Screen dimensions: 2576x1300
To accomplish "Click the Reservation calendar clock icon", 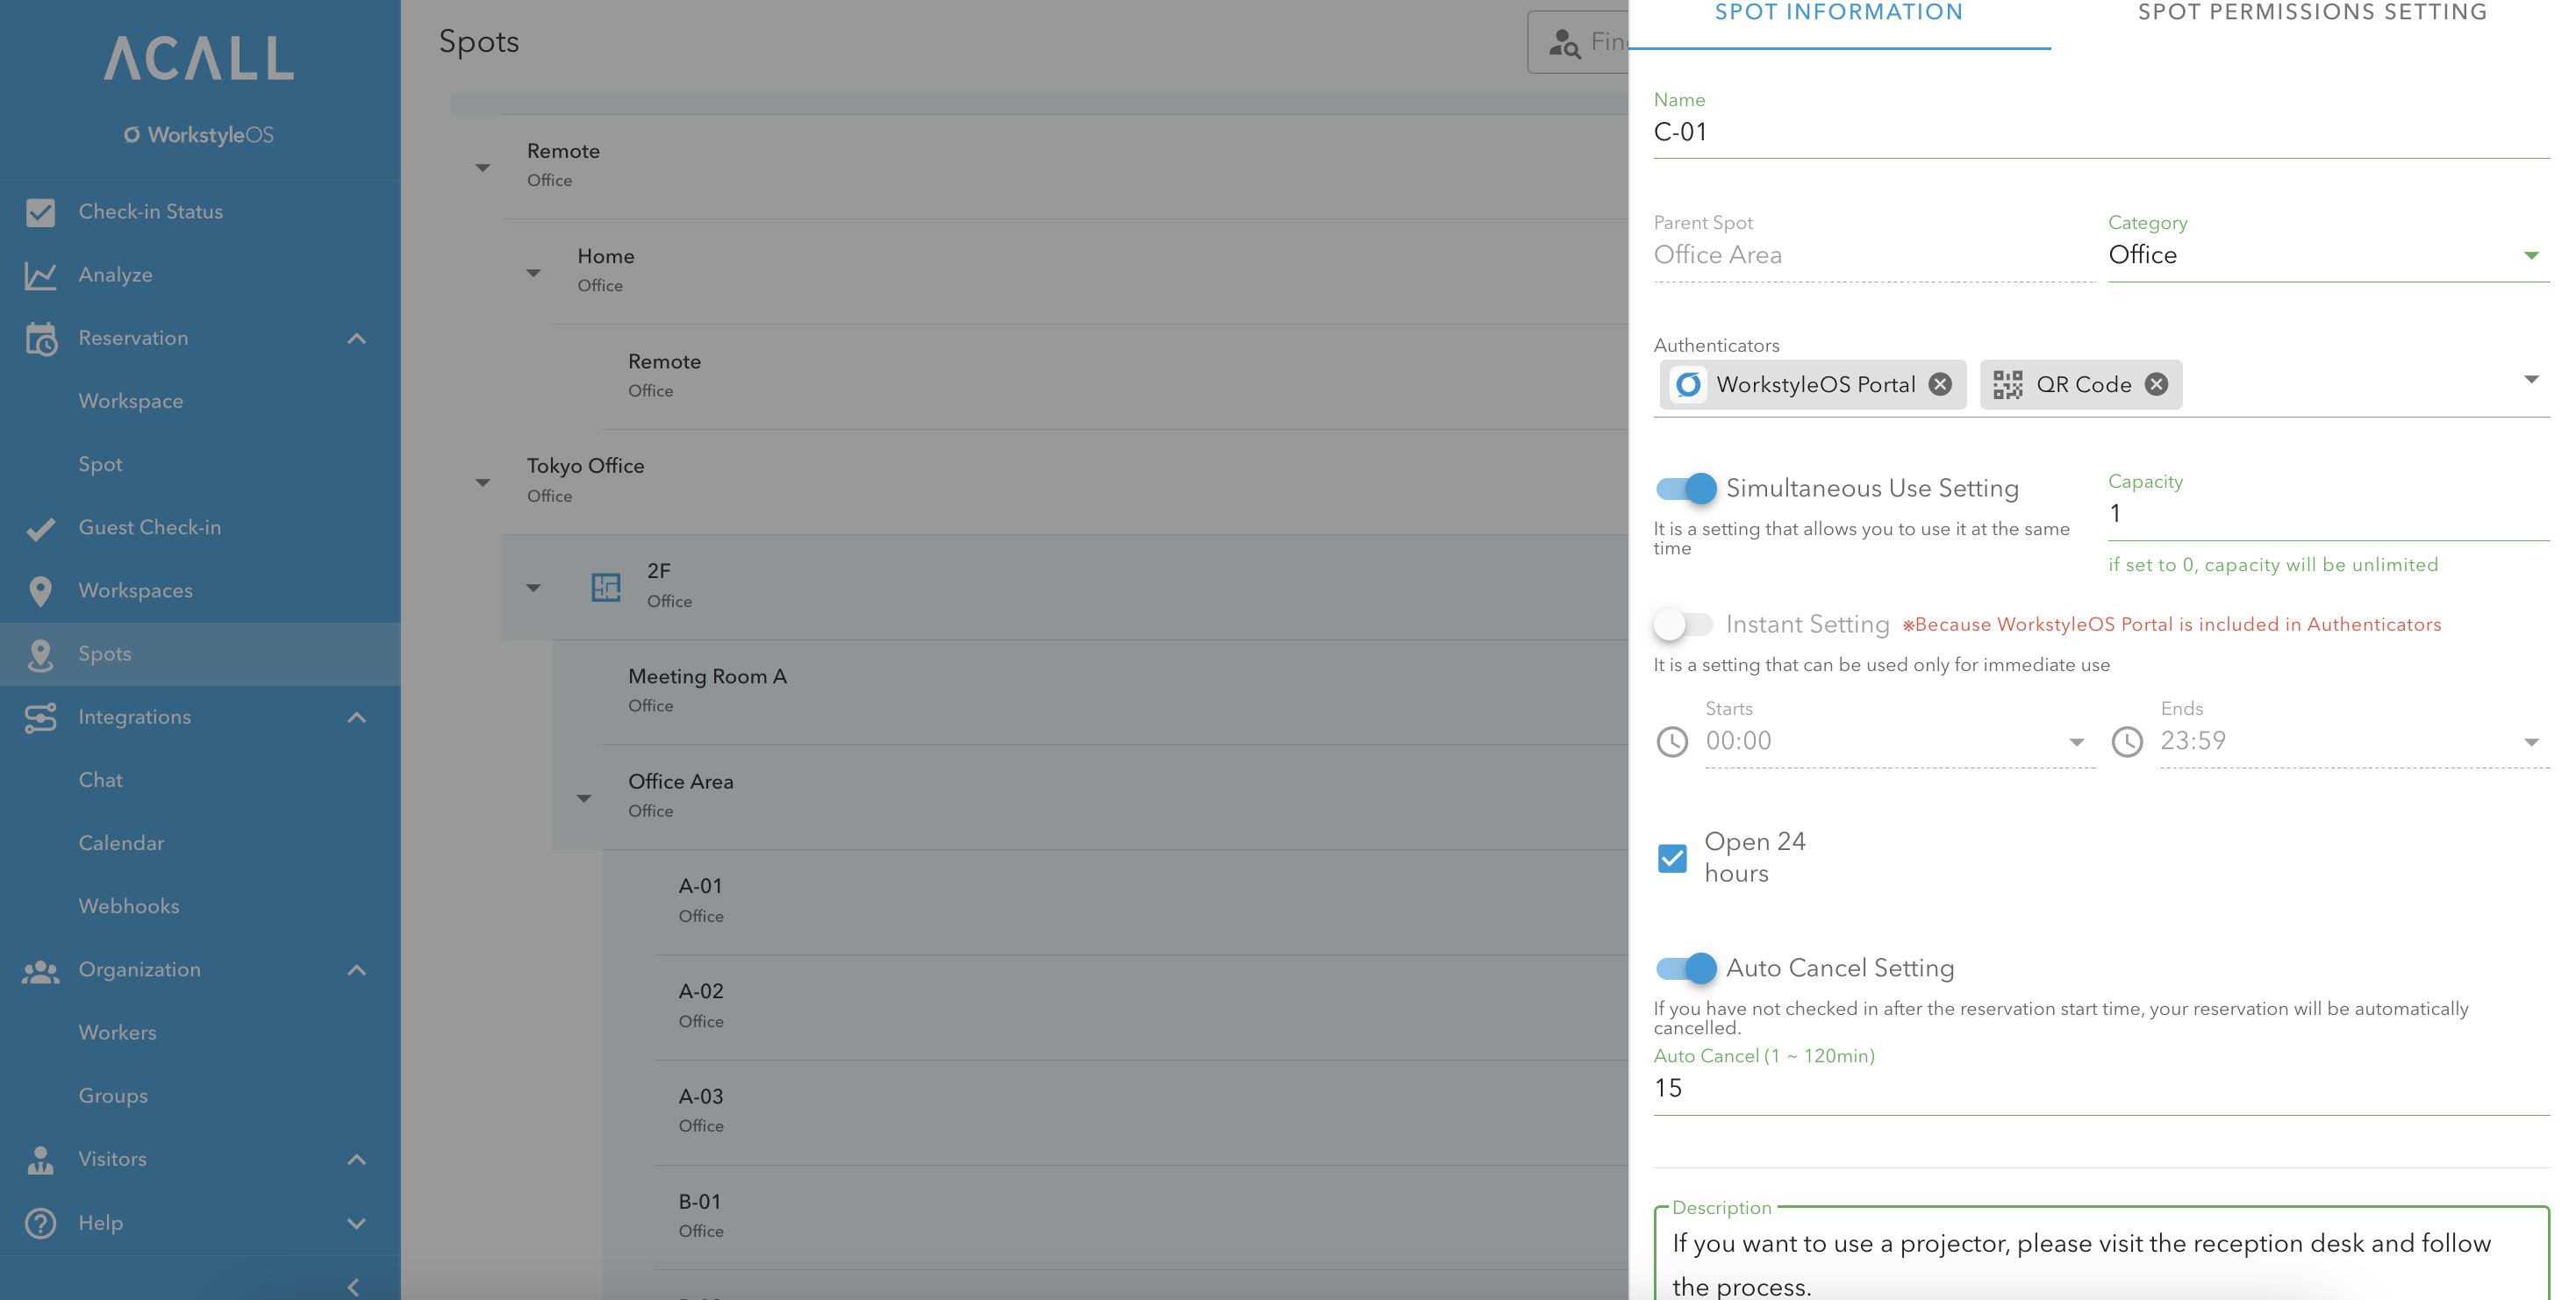I will pyautogui.click(x=40, y=338).
